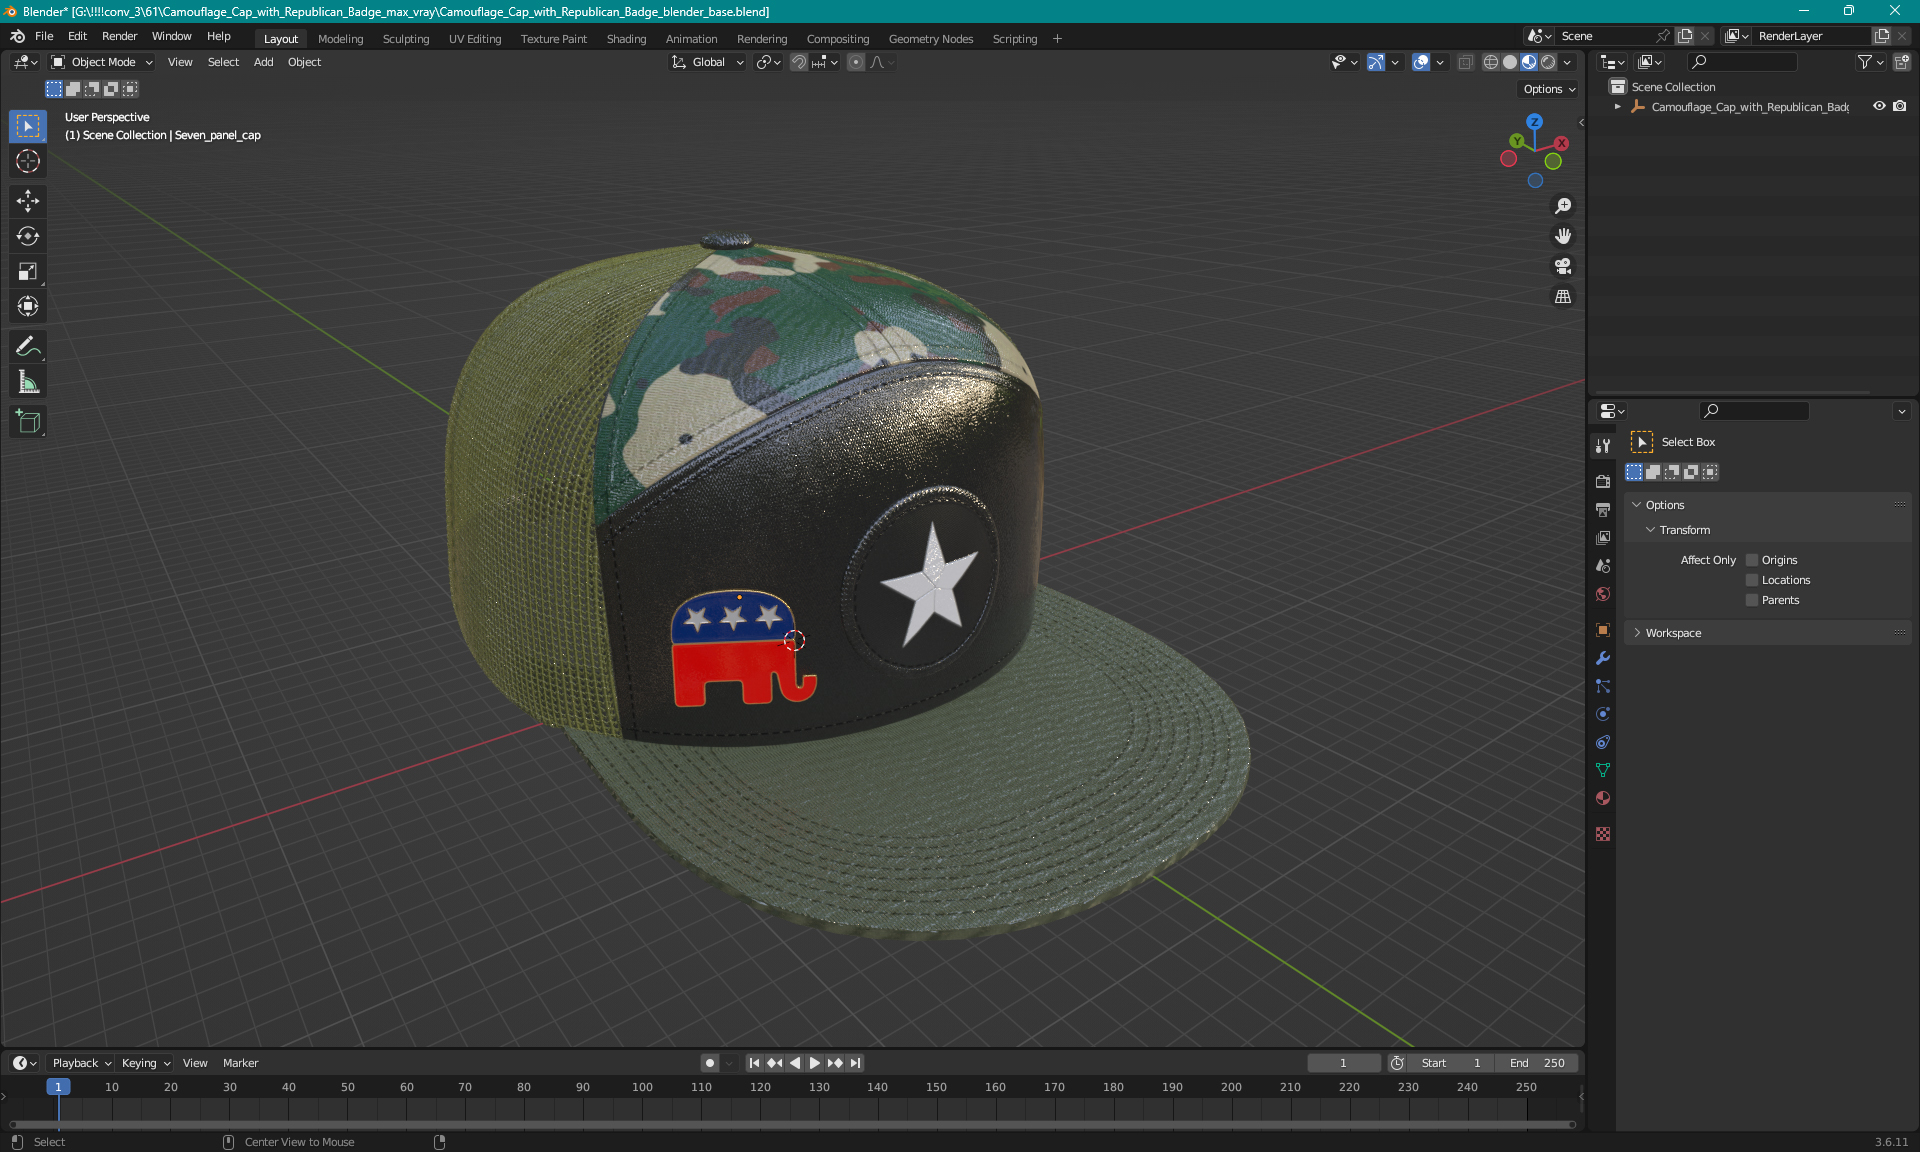Click the Pan view hand icon
The image size is (1920, 1152).
1563,236
